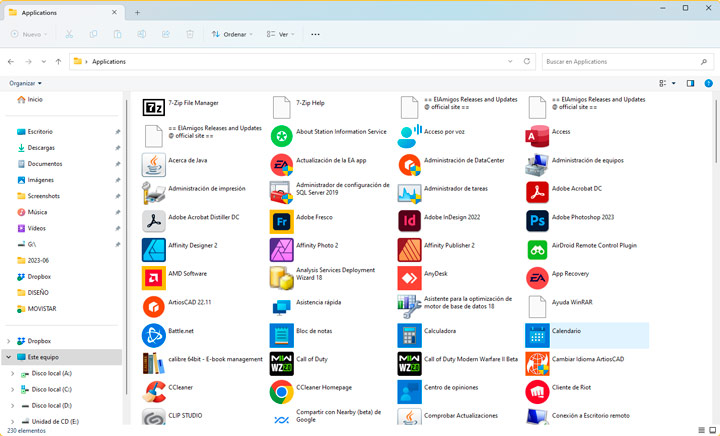Select the Adobe Acrobat DC icon
The image size is (720, 436).
(x=537, y=193)
